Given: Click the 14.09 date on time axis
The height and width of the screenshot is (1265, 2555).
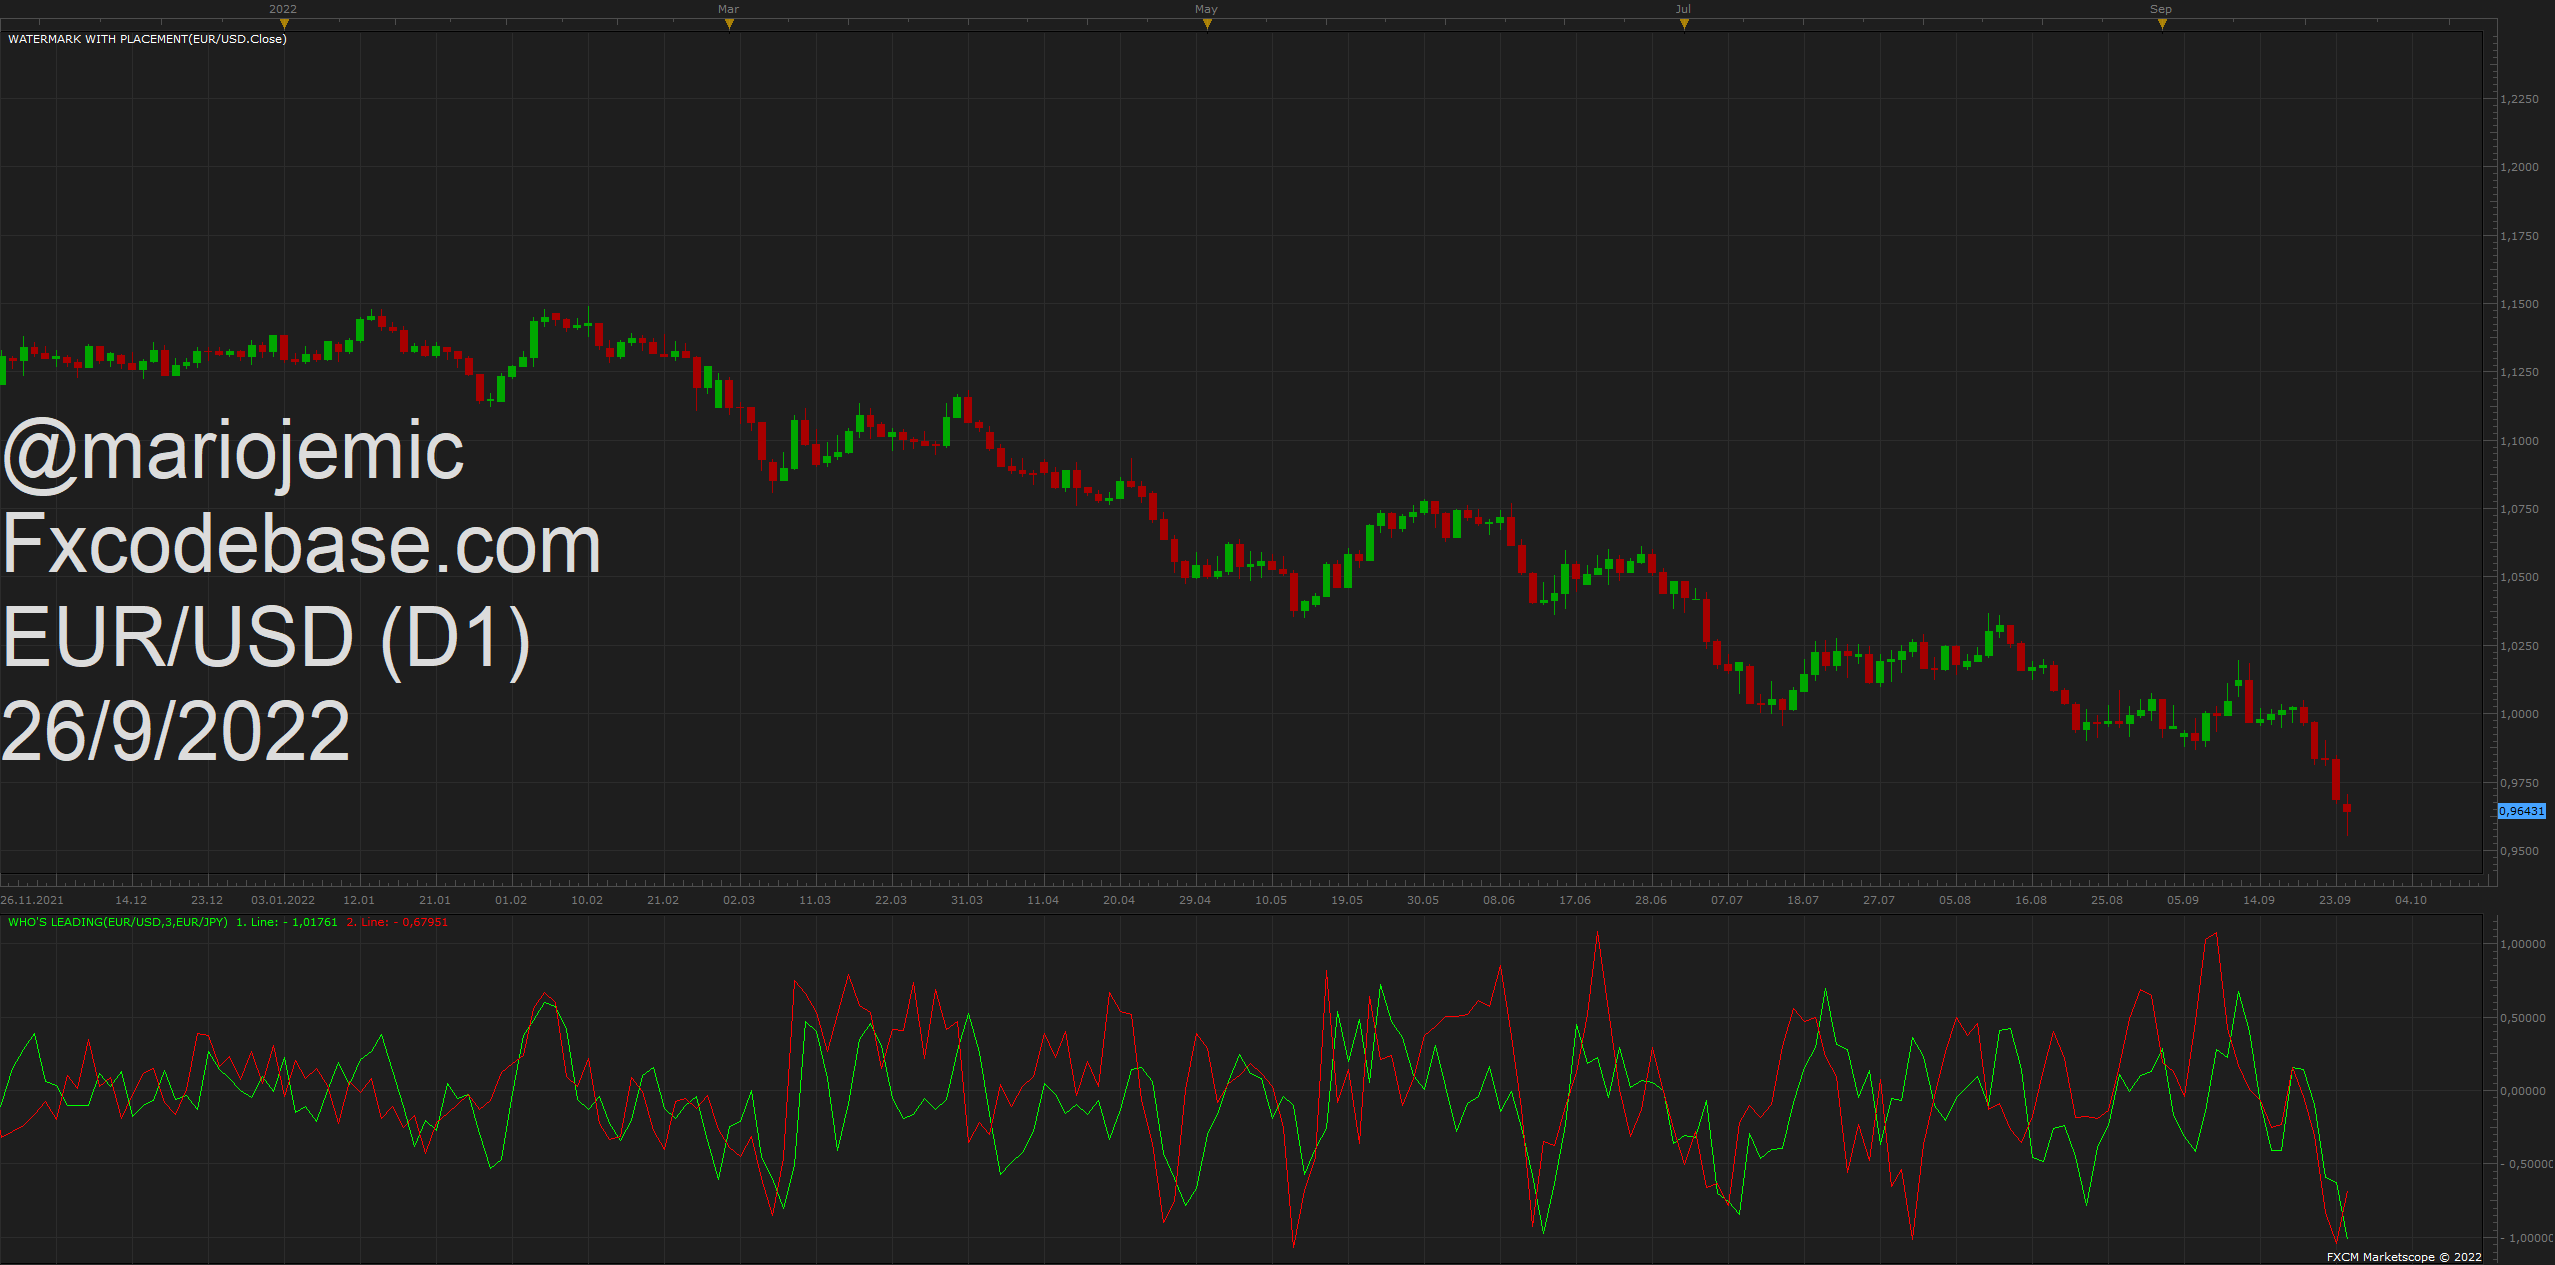Looking at the screenshot, I should pos(2259,900).
